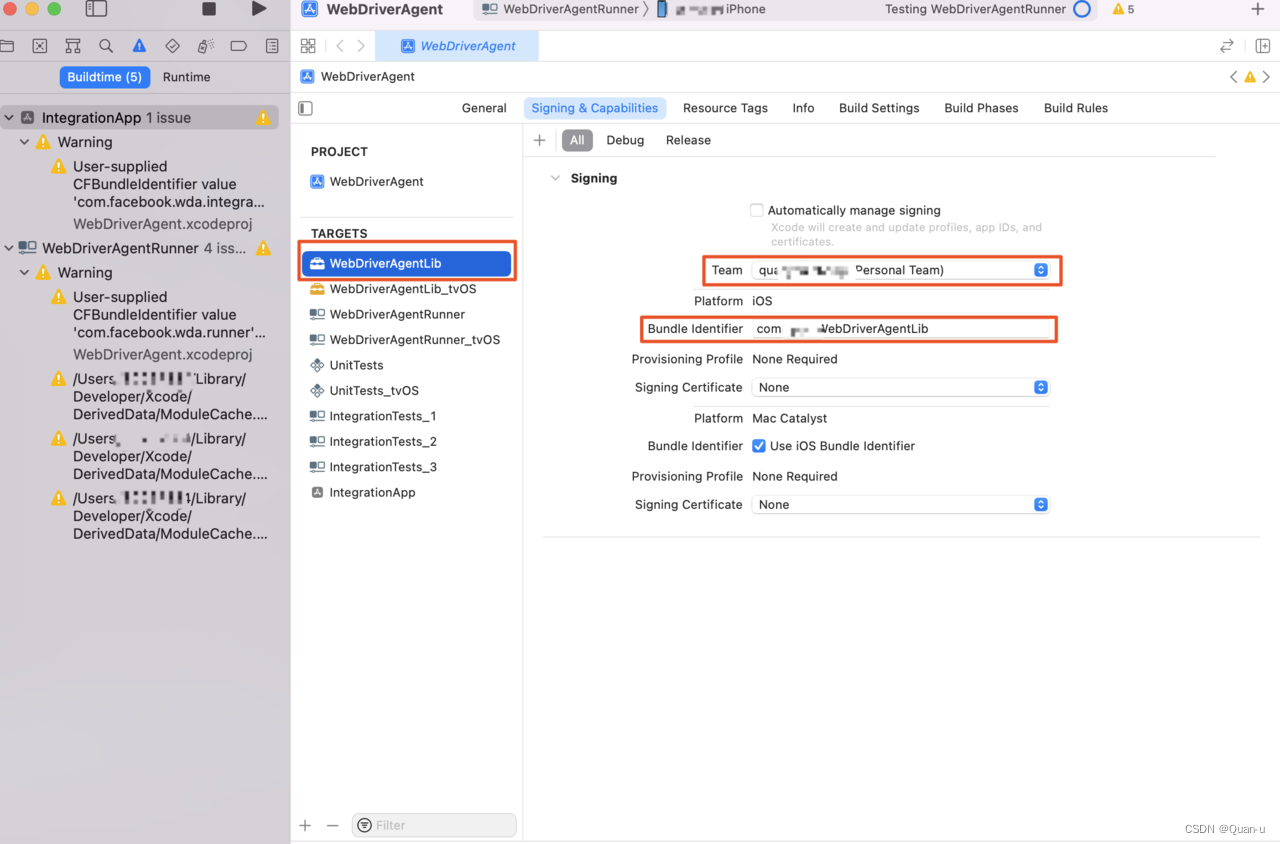Open the find navigator magnifier icon
The image size is (1280, 844).
click(x=106, y=46)
